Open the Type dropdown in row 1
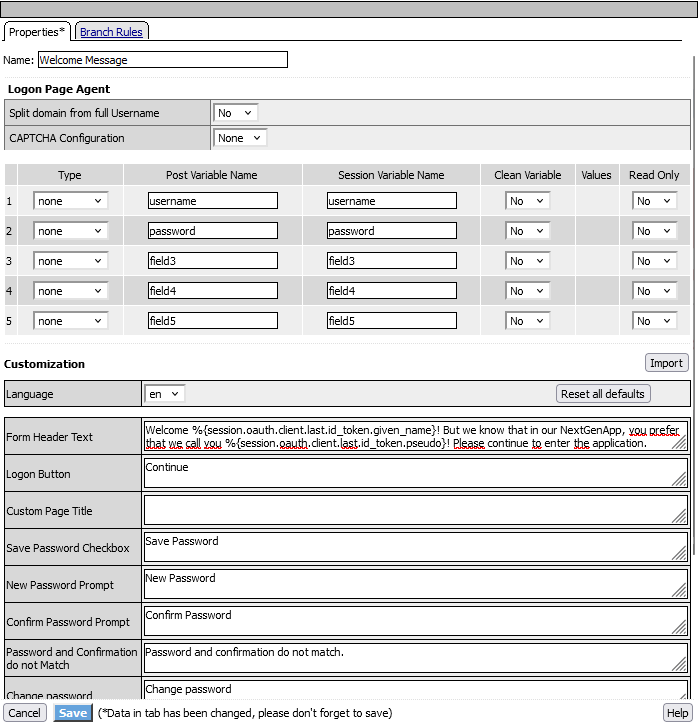Viewport: 698px width, 727px height. pyautogui.click(x=70, y=201)
